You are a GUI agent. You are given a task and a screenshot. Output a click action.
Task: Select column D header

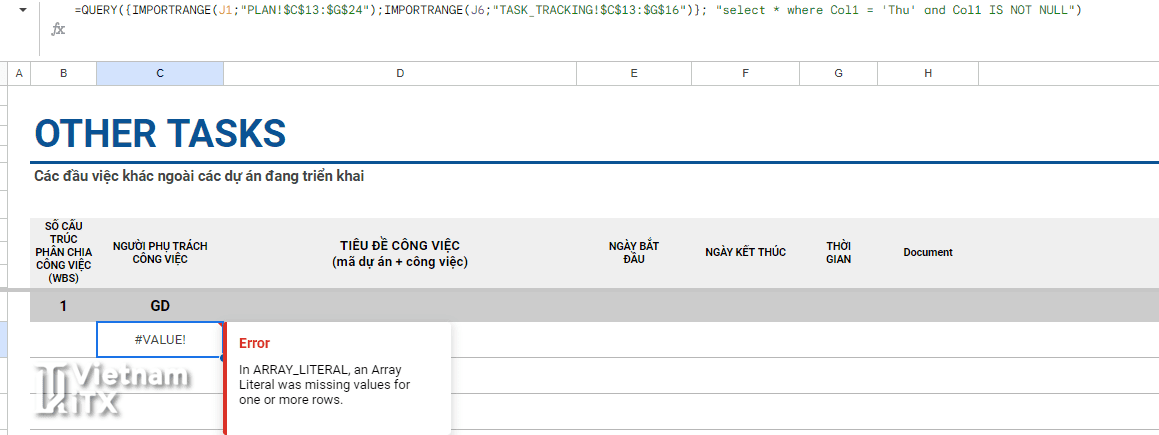point(400,74)
